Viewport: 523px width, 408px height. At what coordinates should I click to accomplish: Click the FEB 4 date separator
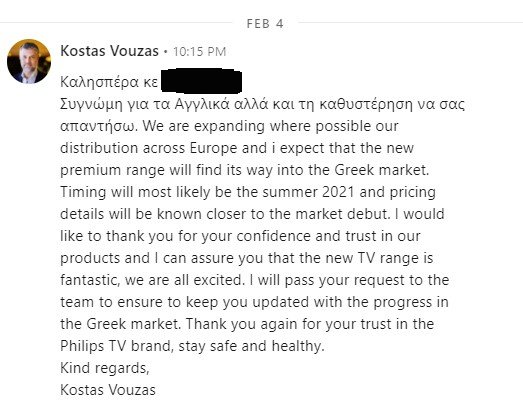click(265, 23)
